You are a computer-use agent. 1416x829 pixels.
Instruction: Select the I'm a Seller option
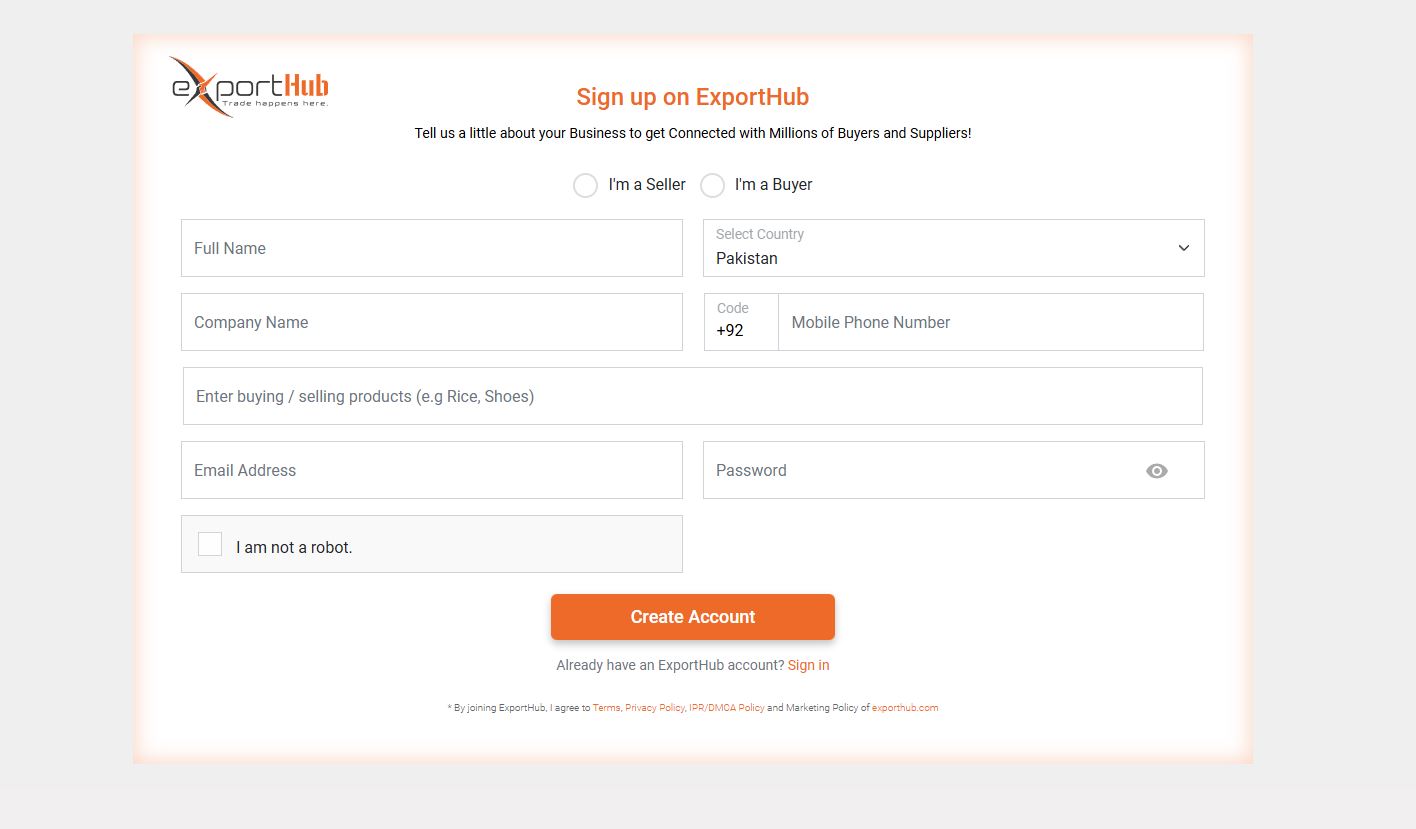pos(585,185)
